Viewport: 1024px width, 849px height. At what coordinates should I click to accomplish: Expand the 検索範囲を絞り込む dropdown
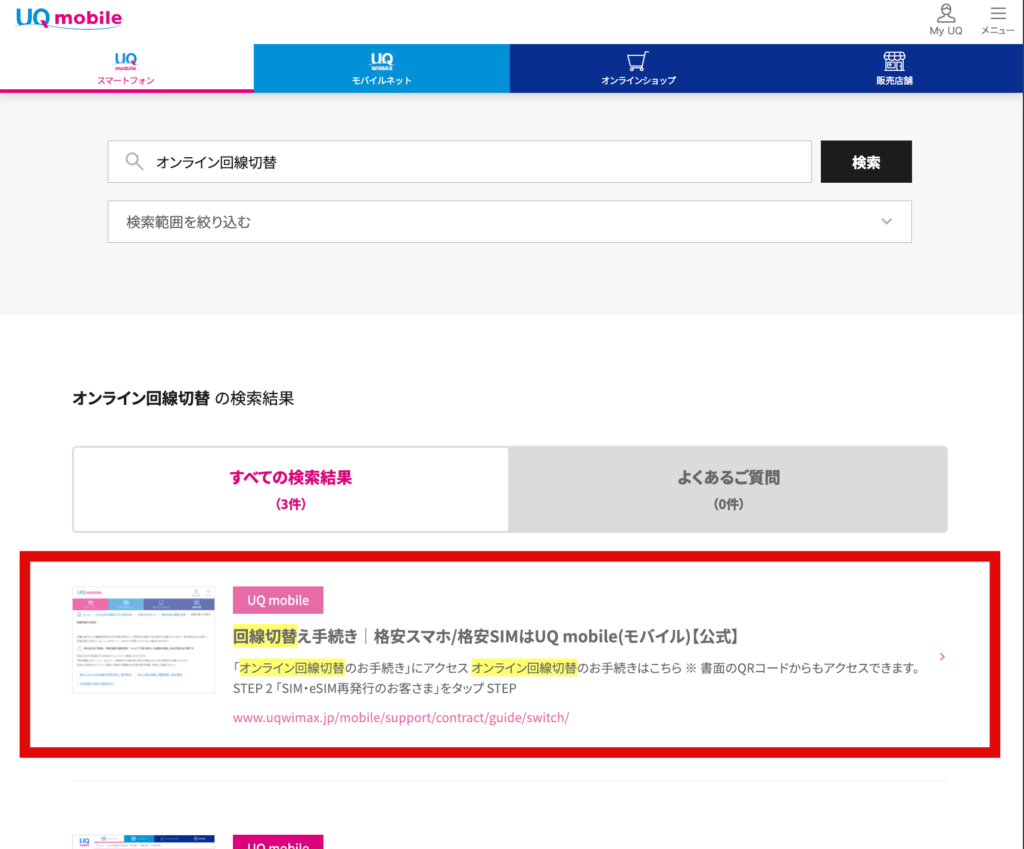click(509, 222)
